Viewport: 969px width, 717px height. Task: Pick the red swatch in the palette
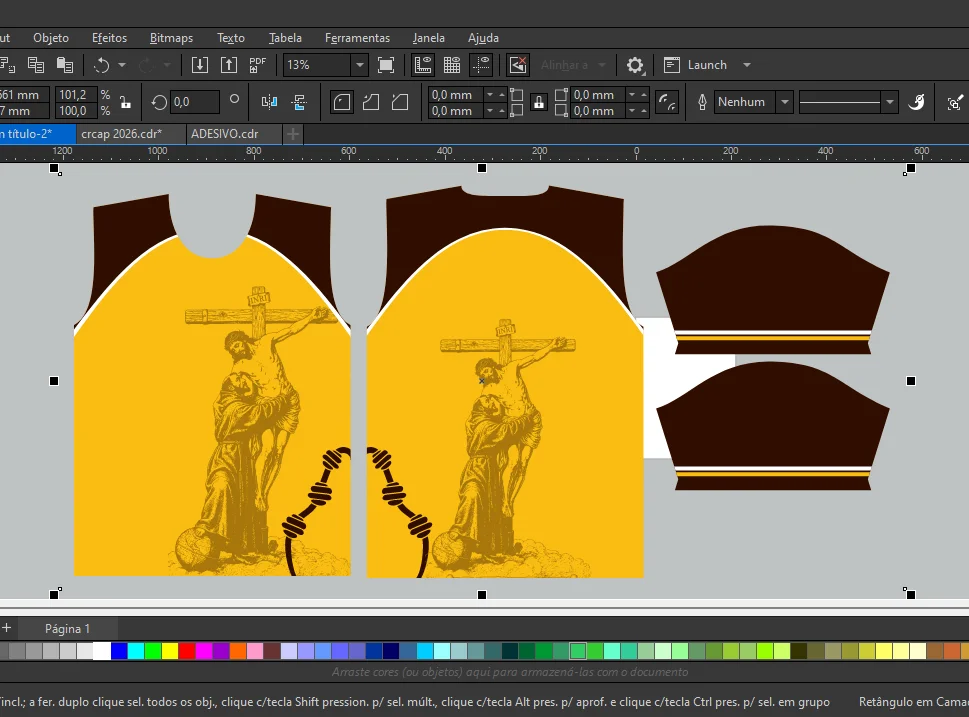pos(187,651)
